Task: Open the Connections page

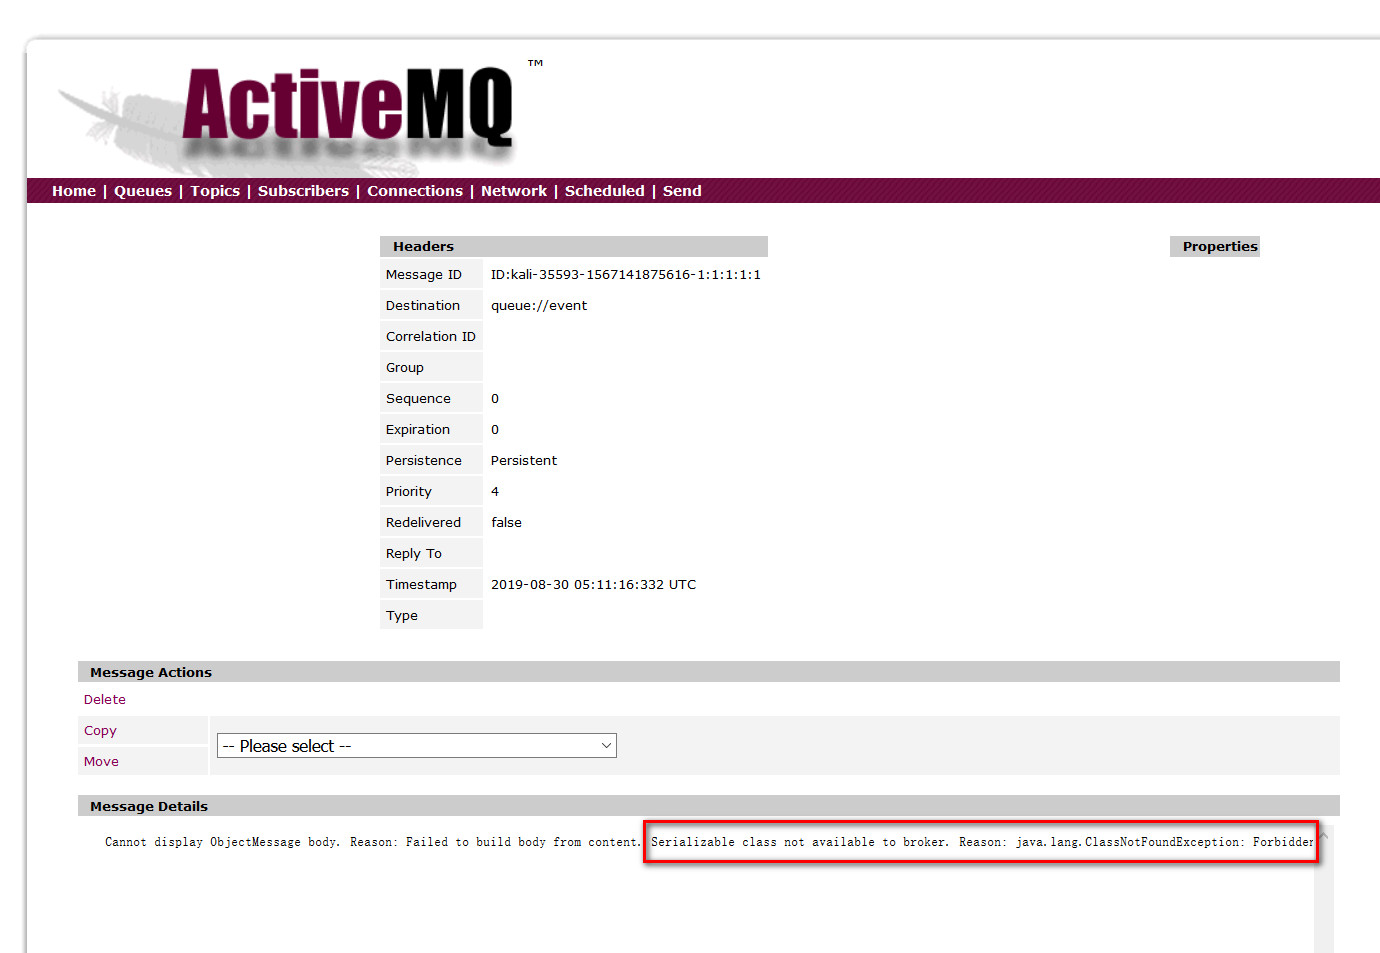Action: point(415,191)
